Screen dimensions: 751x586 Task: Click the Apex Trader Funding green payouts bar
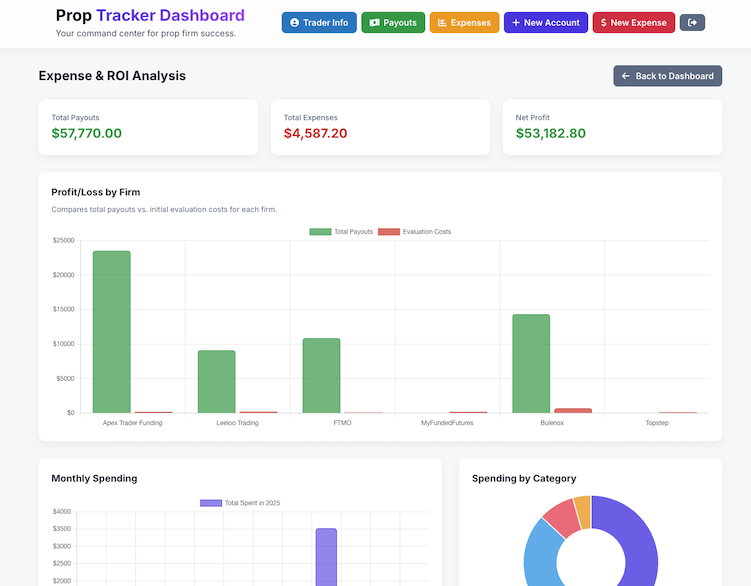pos(111,331)
